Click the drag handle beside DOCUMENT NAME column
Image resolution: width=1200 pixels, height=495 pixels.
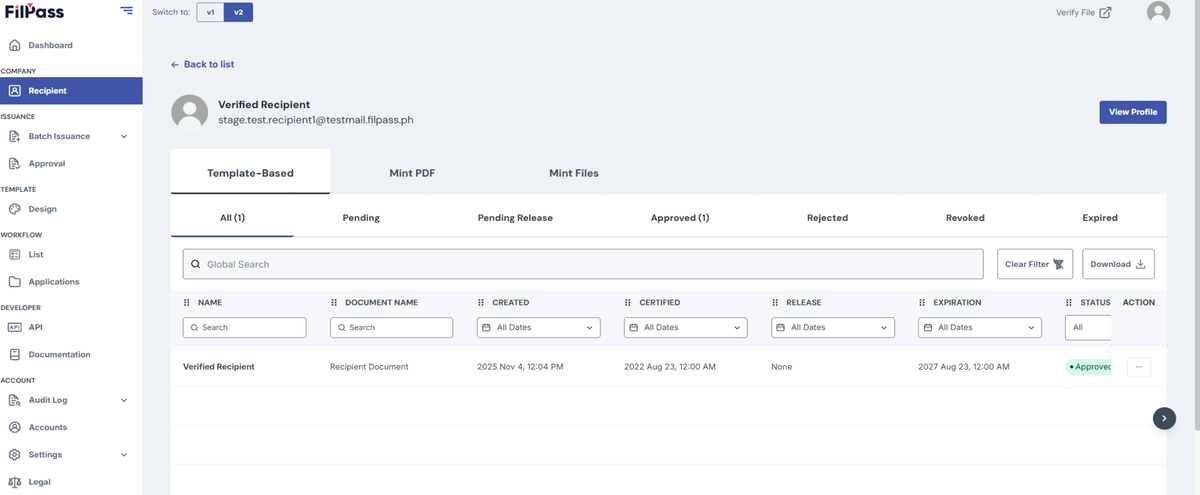point(334,302)
